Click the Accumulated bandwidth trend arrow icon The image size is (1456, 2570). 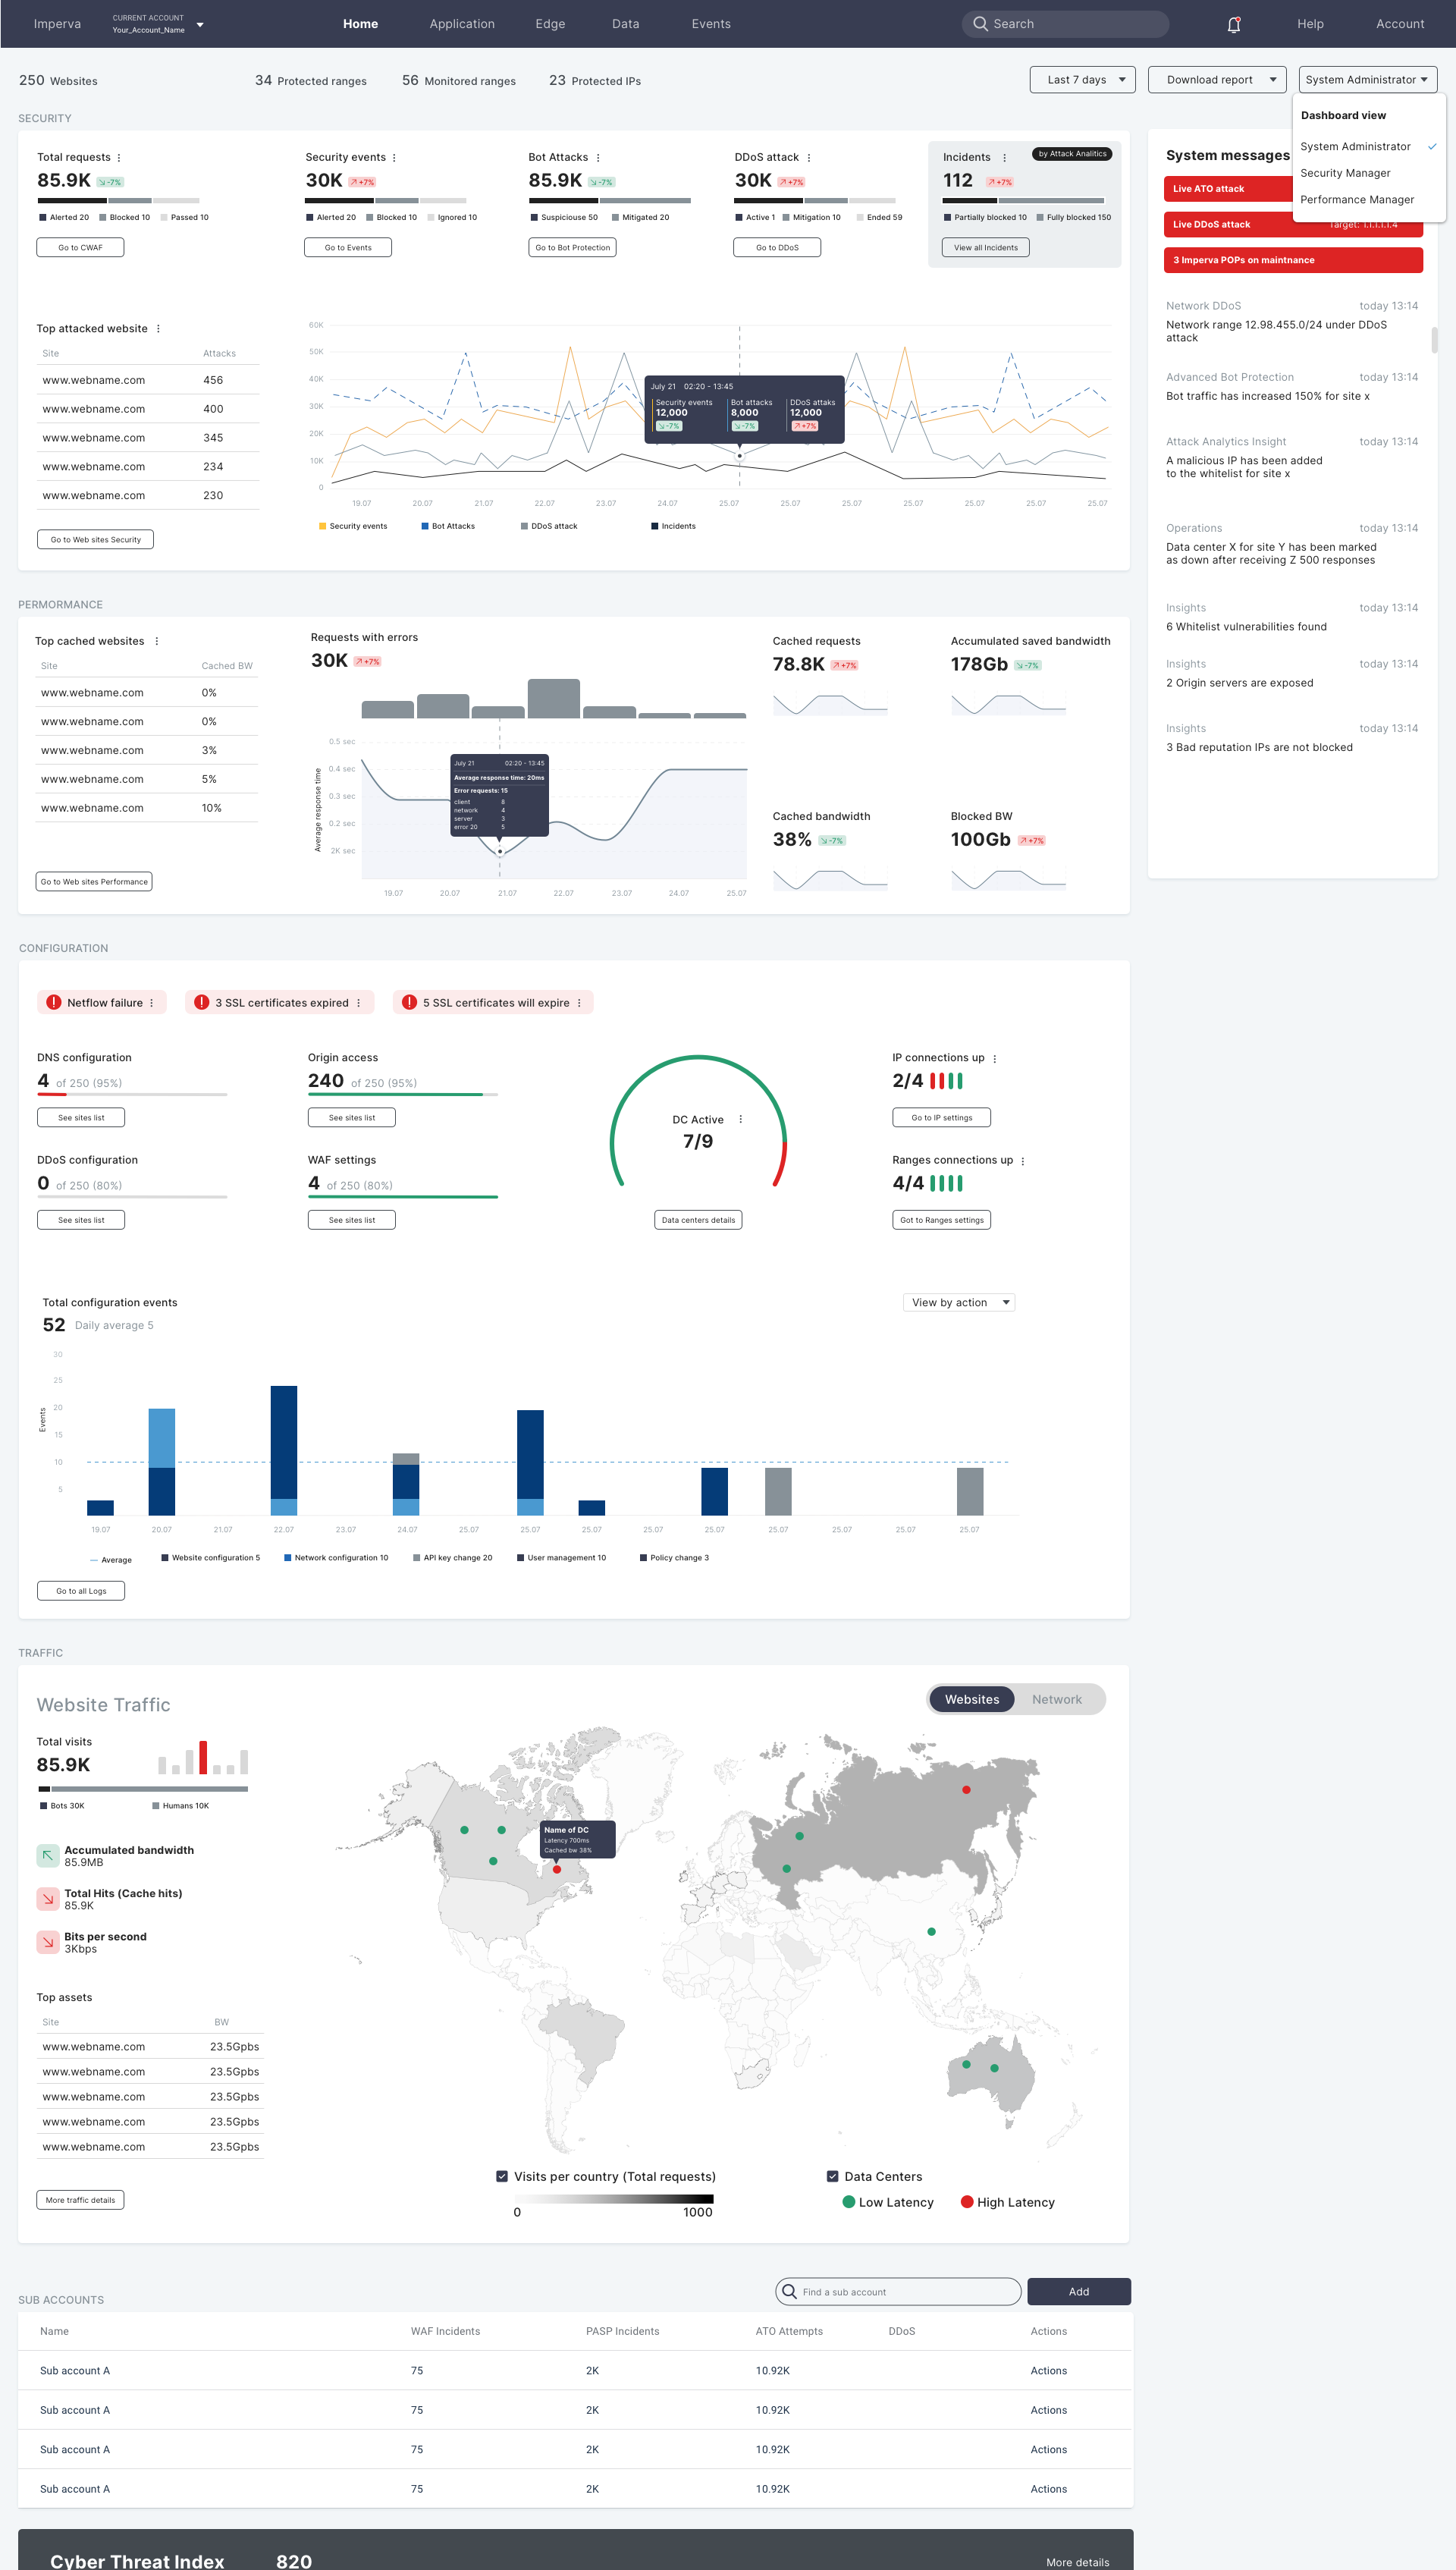47,1855
